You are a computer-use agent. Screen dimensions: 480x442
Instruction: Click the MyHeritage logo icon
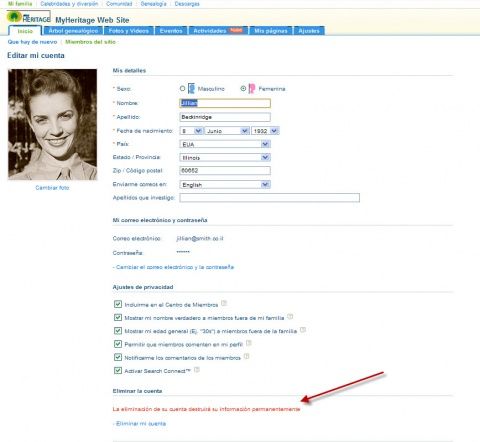tap(29, 17)
